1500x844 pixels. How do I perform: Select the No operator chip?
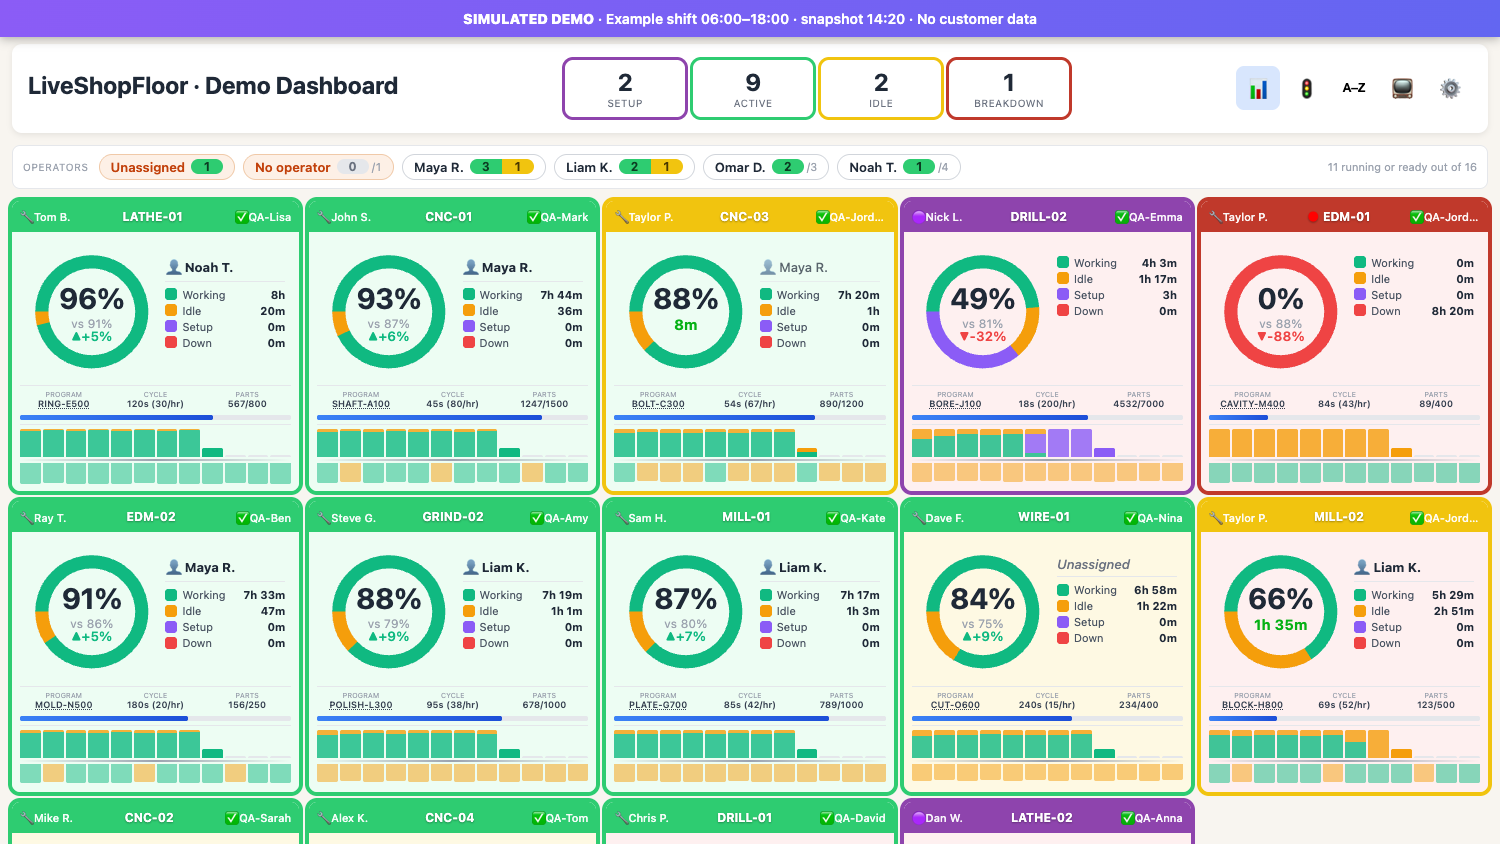coord(318,167)
